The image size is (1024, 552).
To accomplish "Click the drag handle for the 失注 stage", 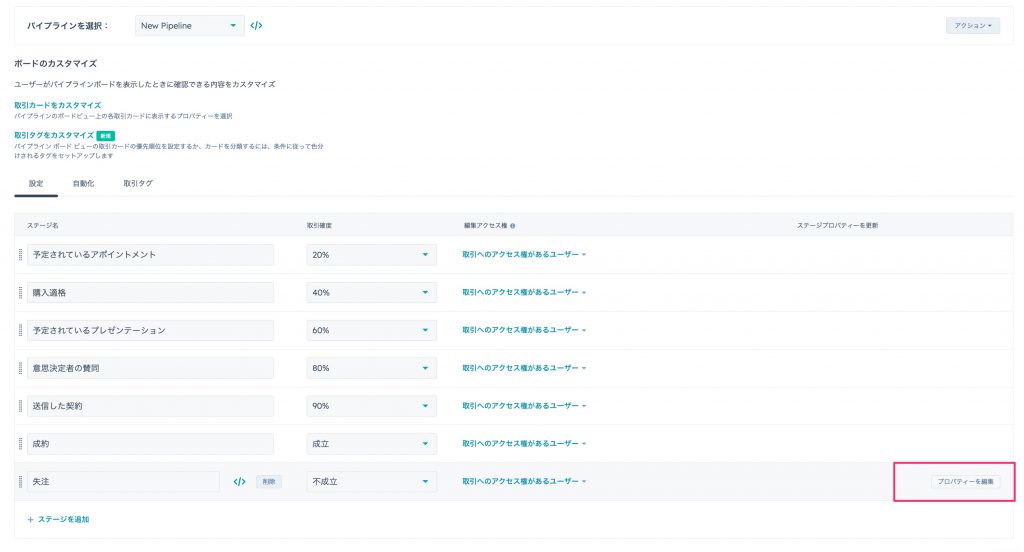I will [x=20, y=482].
